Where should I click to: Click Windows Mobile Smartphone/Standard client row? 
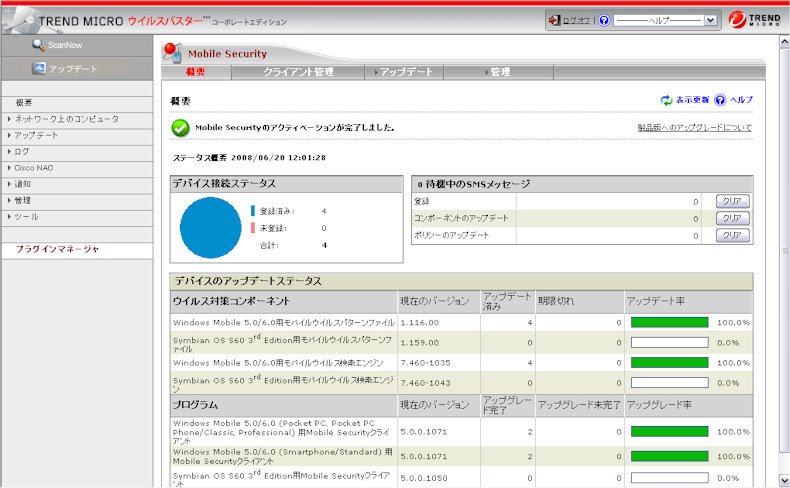(462, 456)
